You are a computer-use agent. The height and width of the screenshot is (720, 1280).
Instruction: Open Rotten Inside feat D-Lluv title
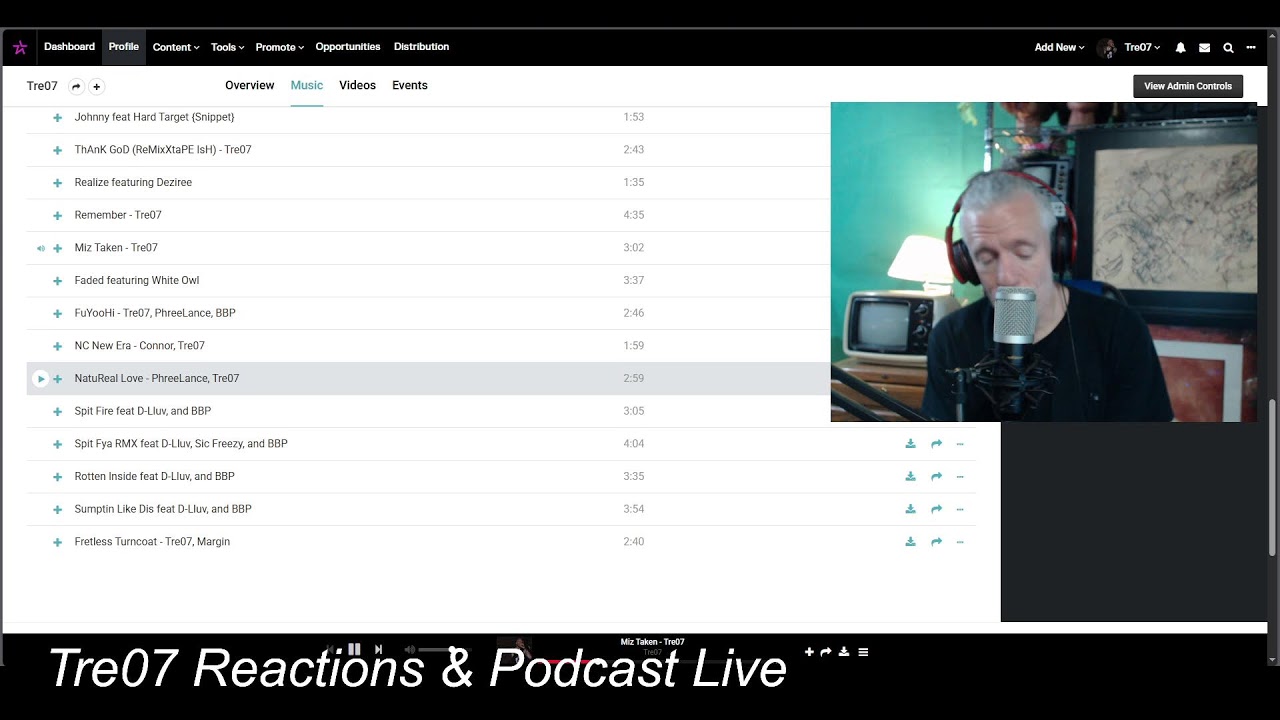154,477
